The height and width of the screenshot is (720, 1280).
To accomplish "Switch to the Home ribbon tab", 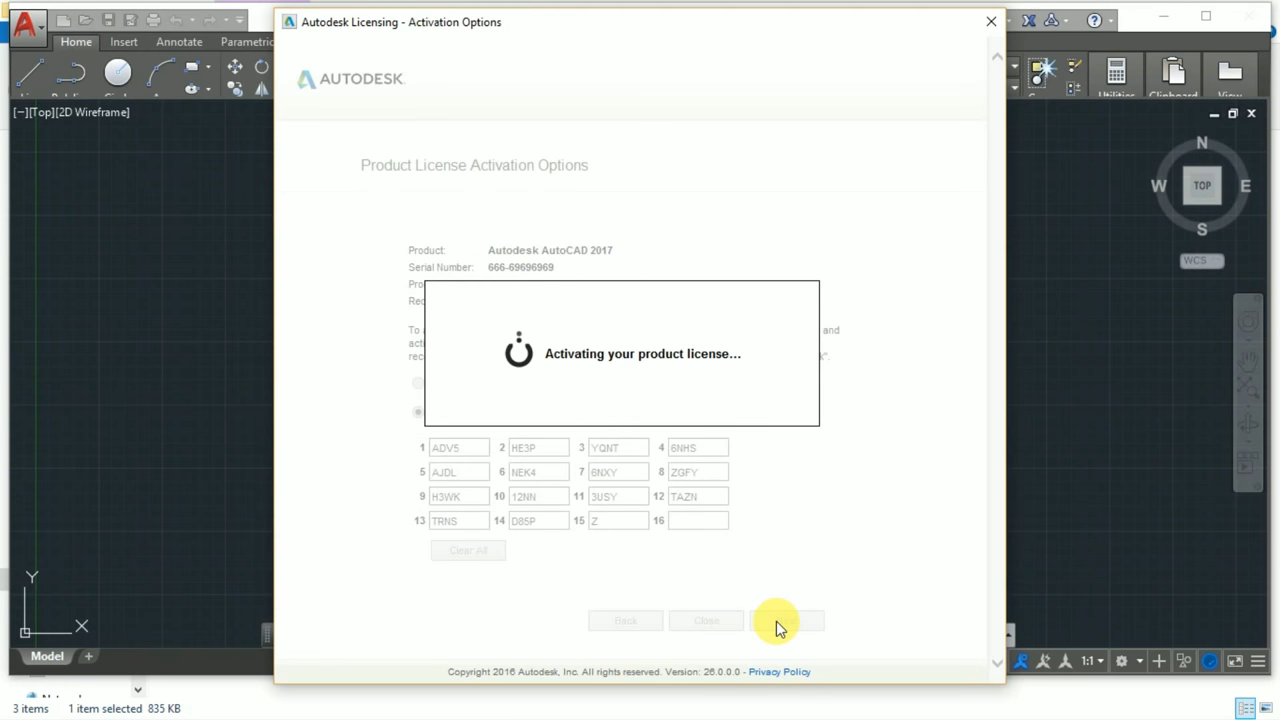I will (x=76, y=42).
